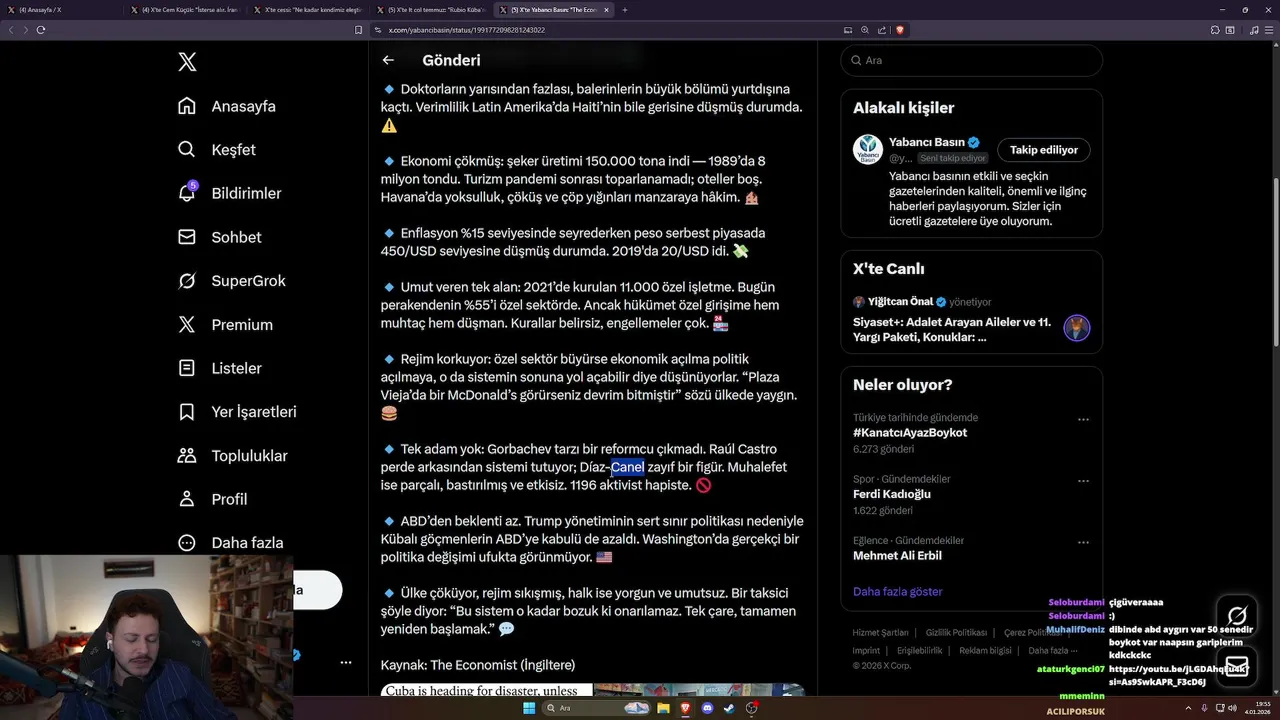
Task: Open the Bildirimler bell icon
Action: click(187, 193)
